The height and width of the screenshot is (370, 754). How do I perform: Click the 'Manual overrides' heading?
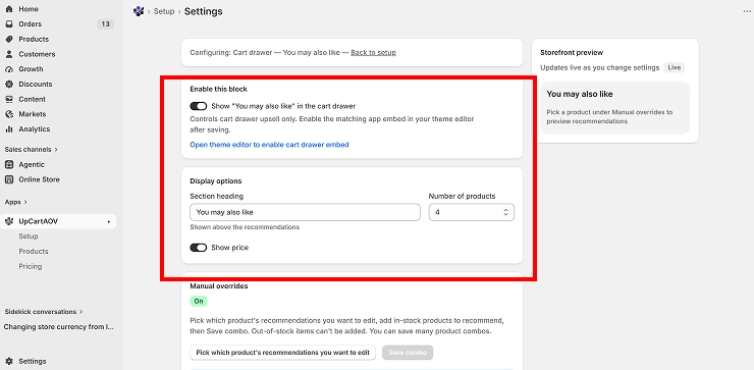coord(219,286)
